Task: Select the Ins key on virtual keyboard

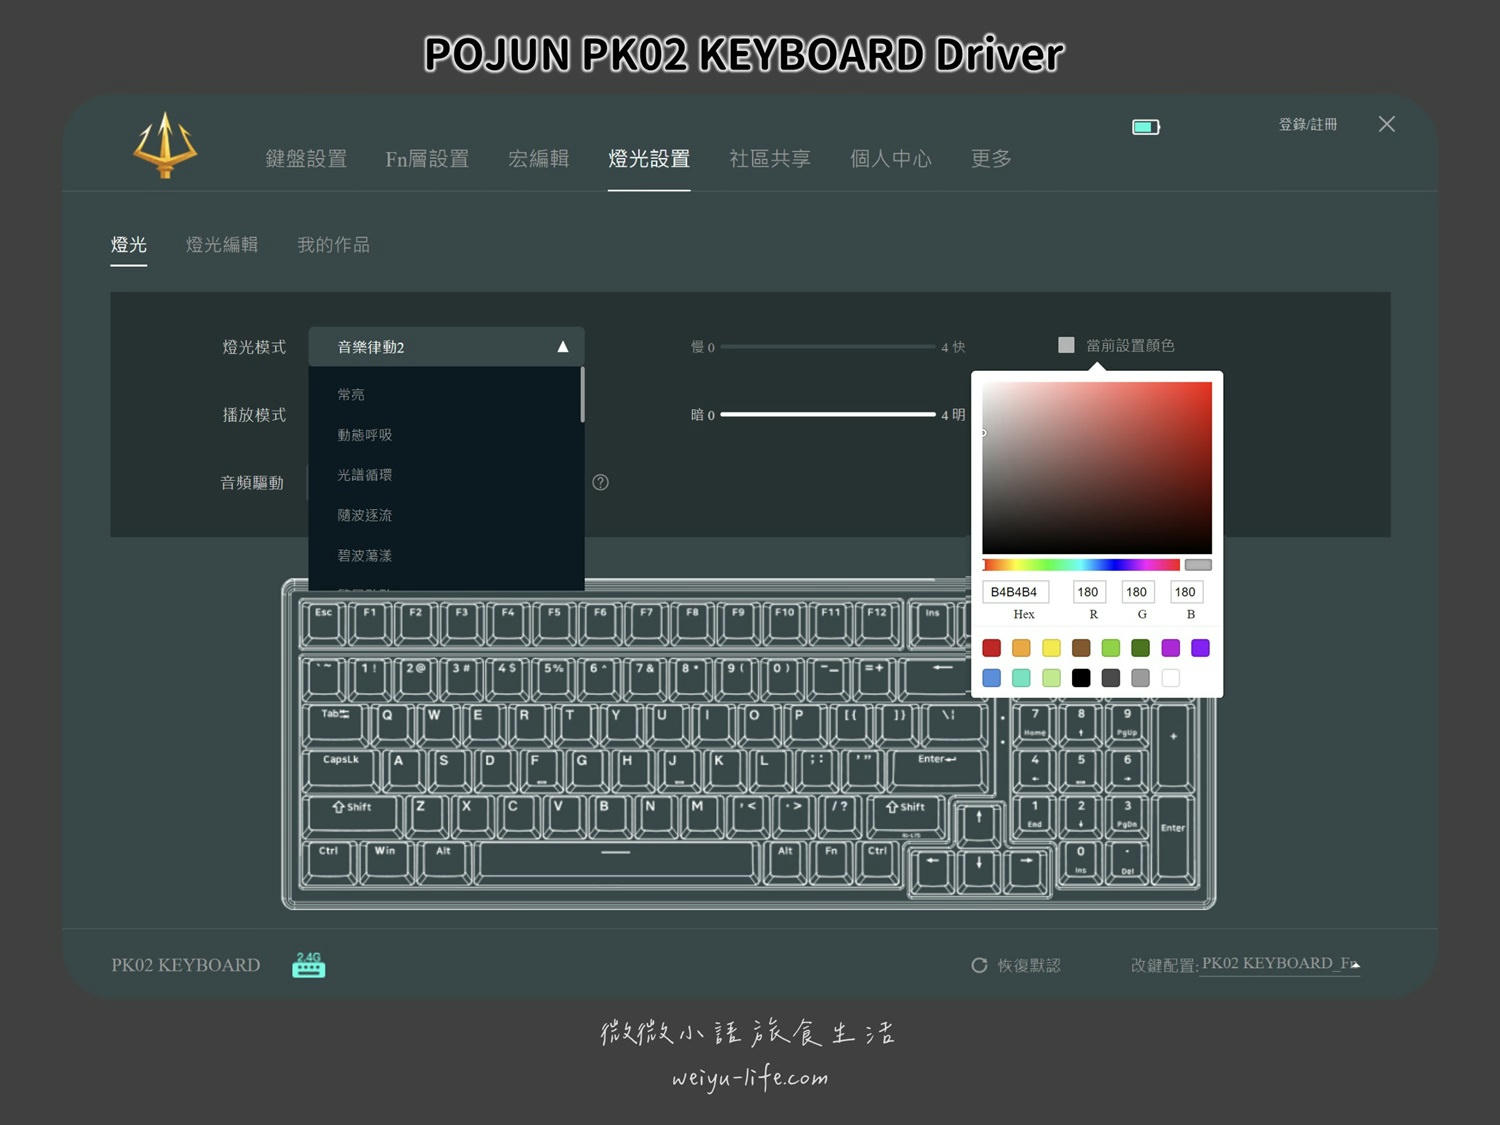Action: 932,622
